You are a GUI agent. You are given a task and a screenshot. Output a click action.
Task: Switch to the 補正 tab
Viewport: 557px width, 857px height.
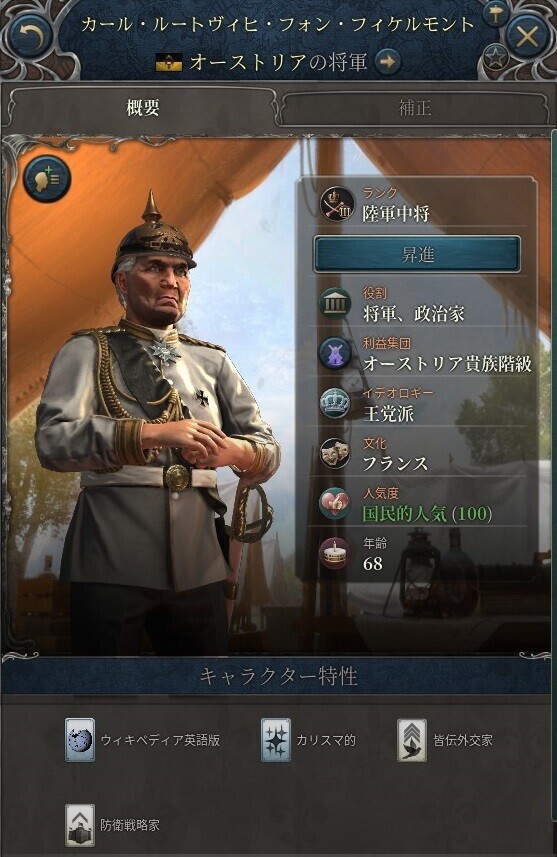pos(414,108)
